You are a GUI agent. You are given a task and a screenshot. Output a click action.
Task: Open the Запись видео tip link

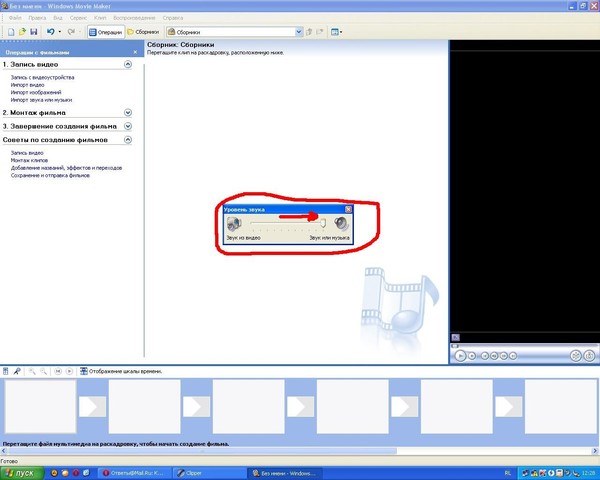[27, 153]
